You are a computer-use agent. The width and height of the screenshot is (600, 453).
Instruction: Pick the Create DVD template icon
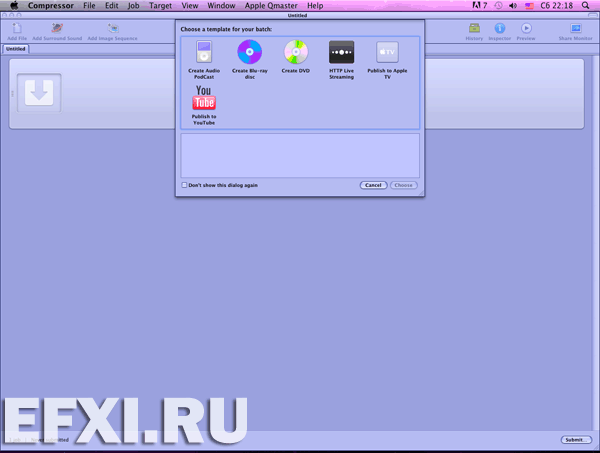coord(296,53)
